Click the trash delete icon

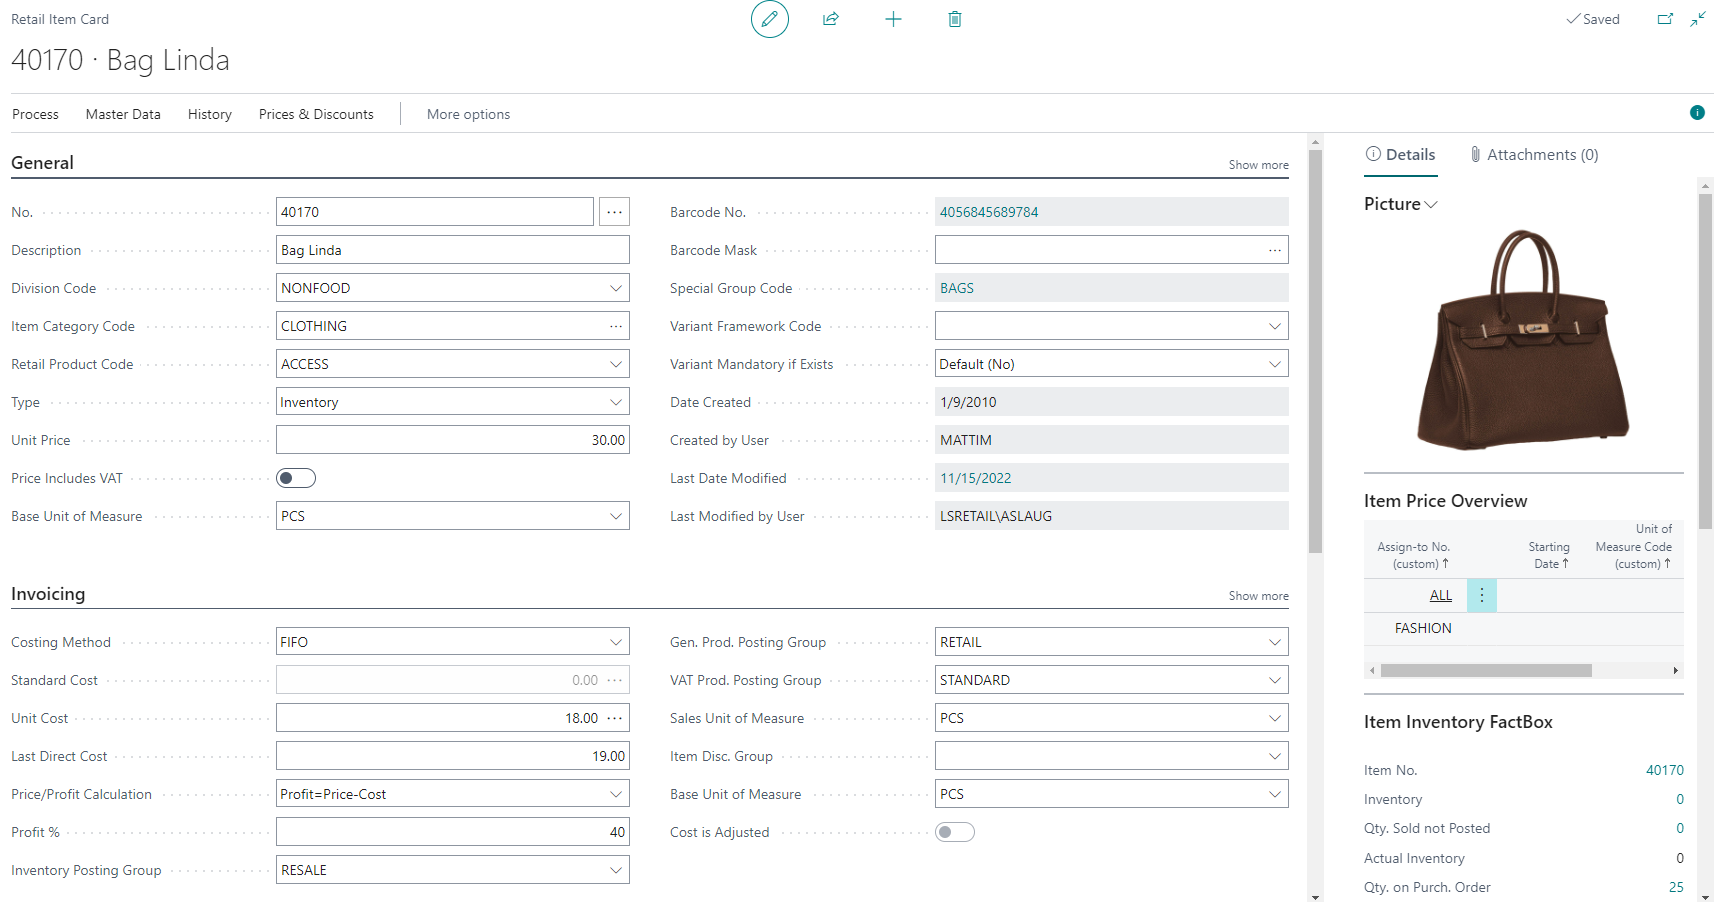point(955,19)
